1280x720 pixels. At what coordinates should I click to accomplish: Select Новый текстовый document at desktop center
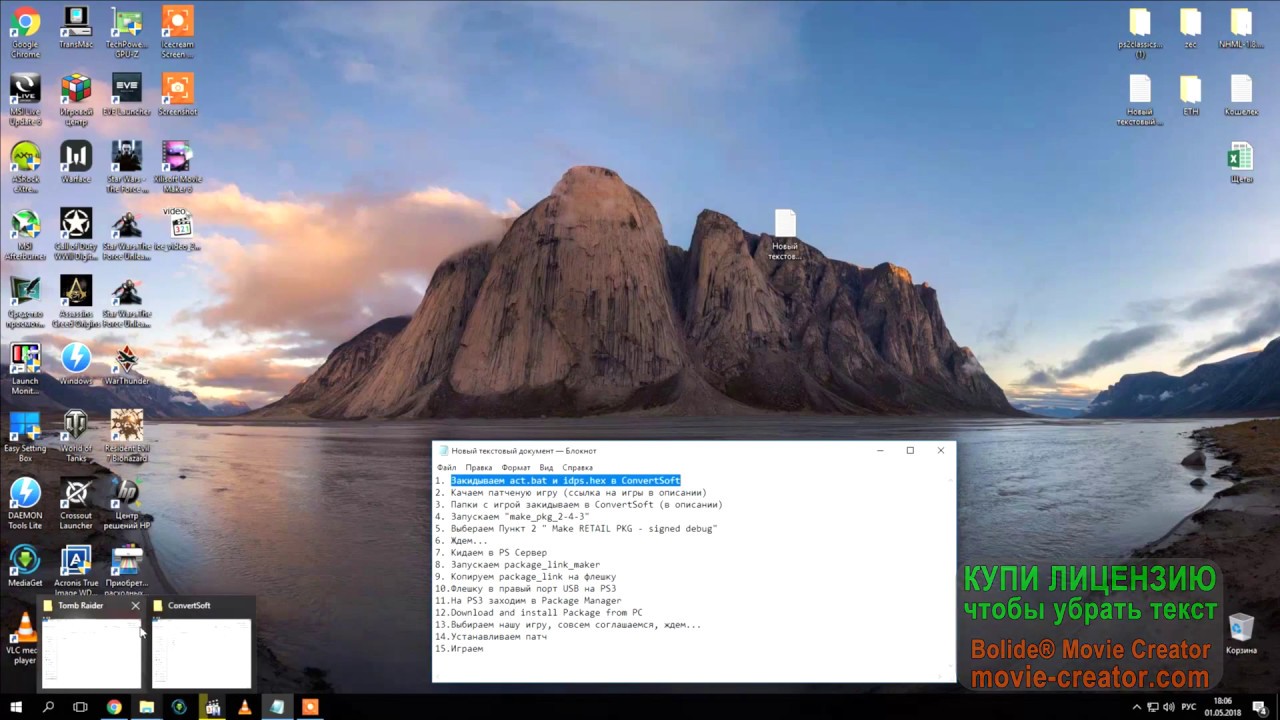tap(785, 236)
